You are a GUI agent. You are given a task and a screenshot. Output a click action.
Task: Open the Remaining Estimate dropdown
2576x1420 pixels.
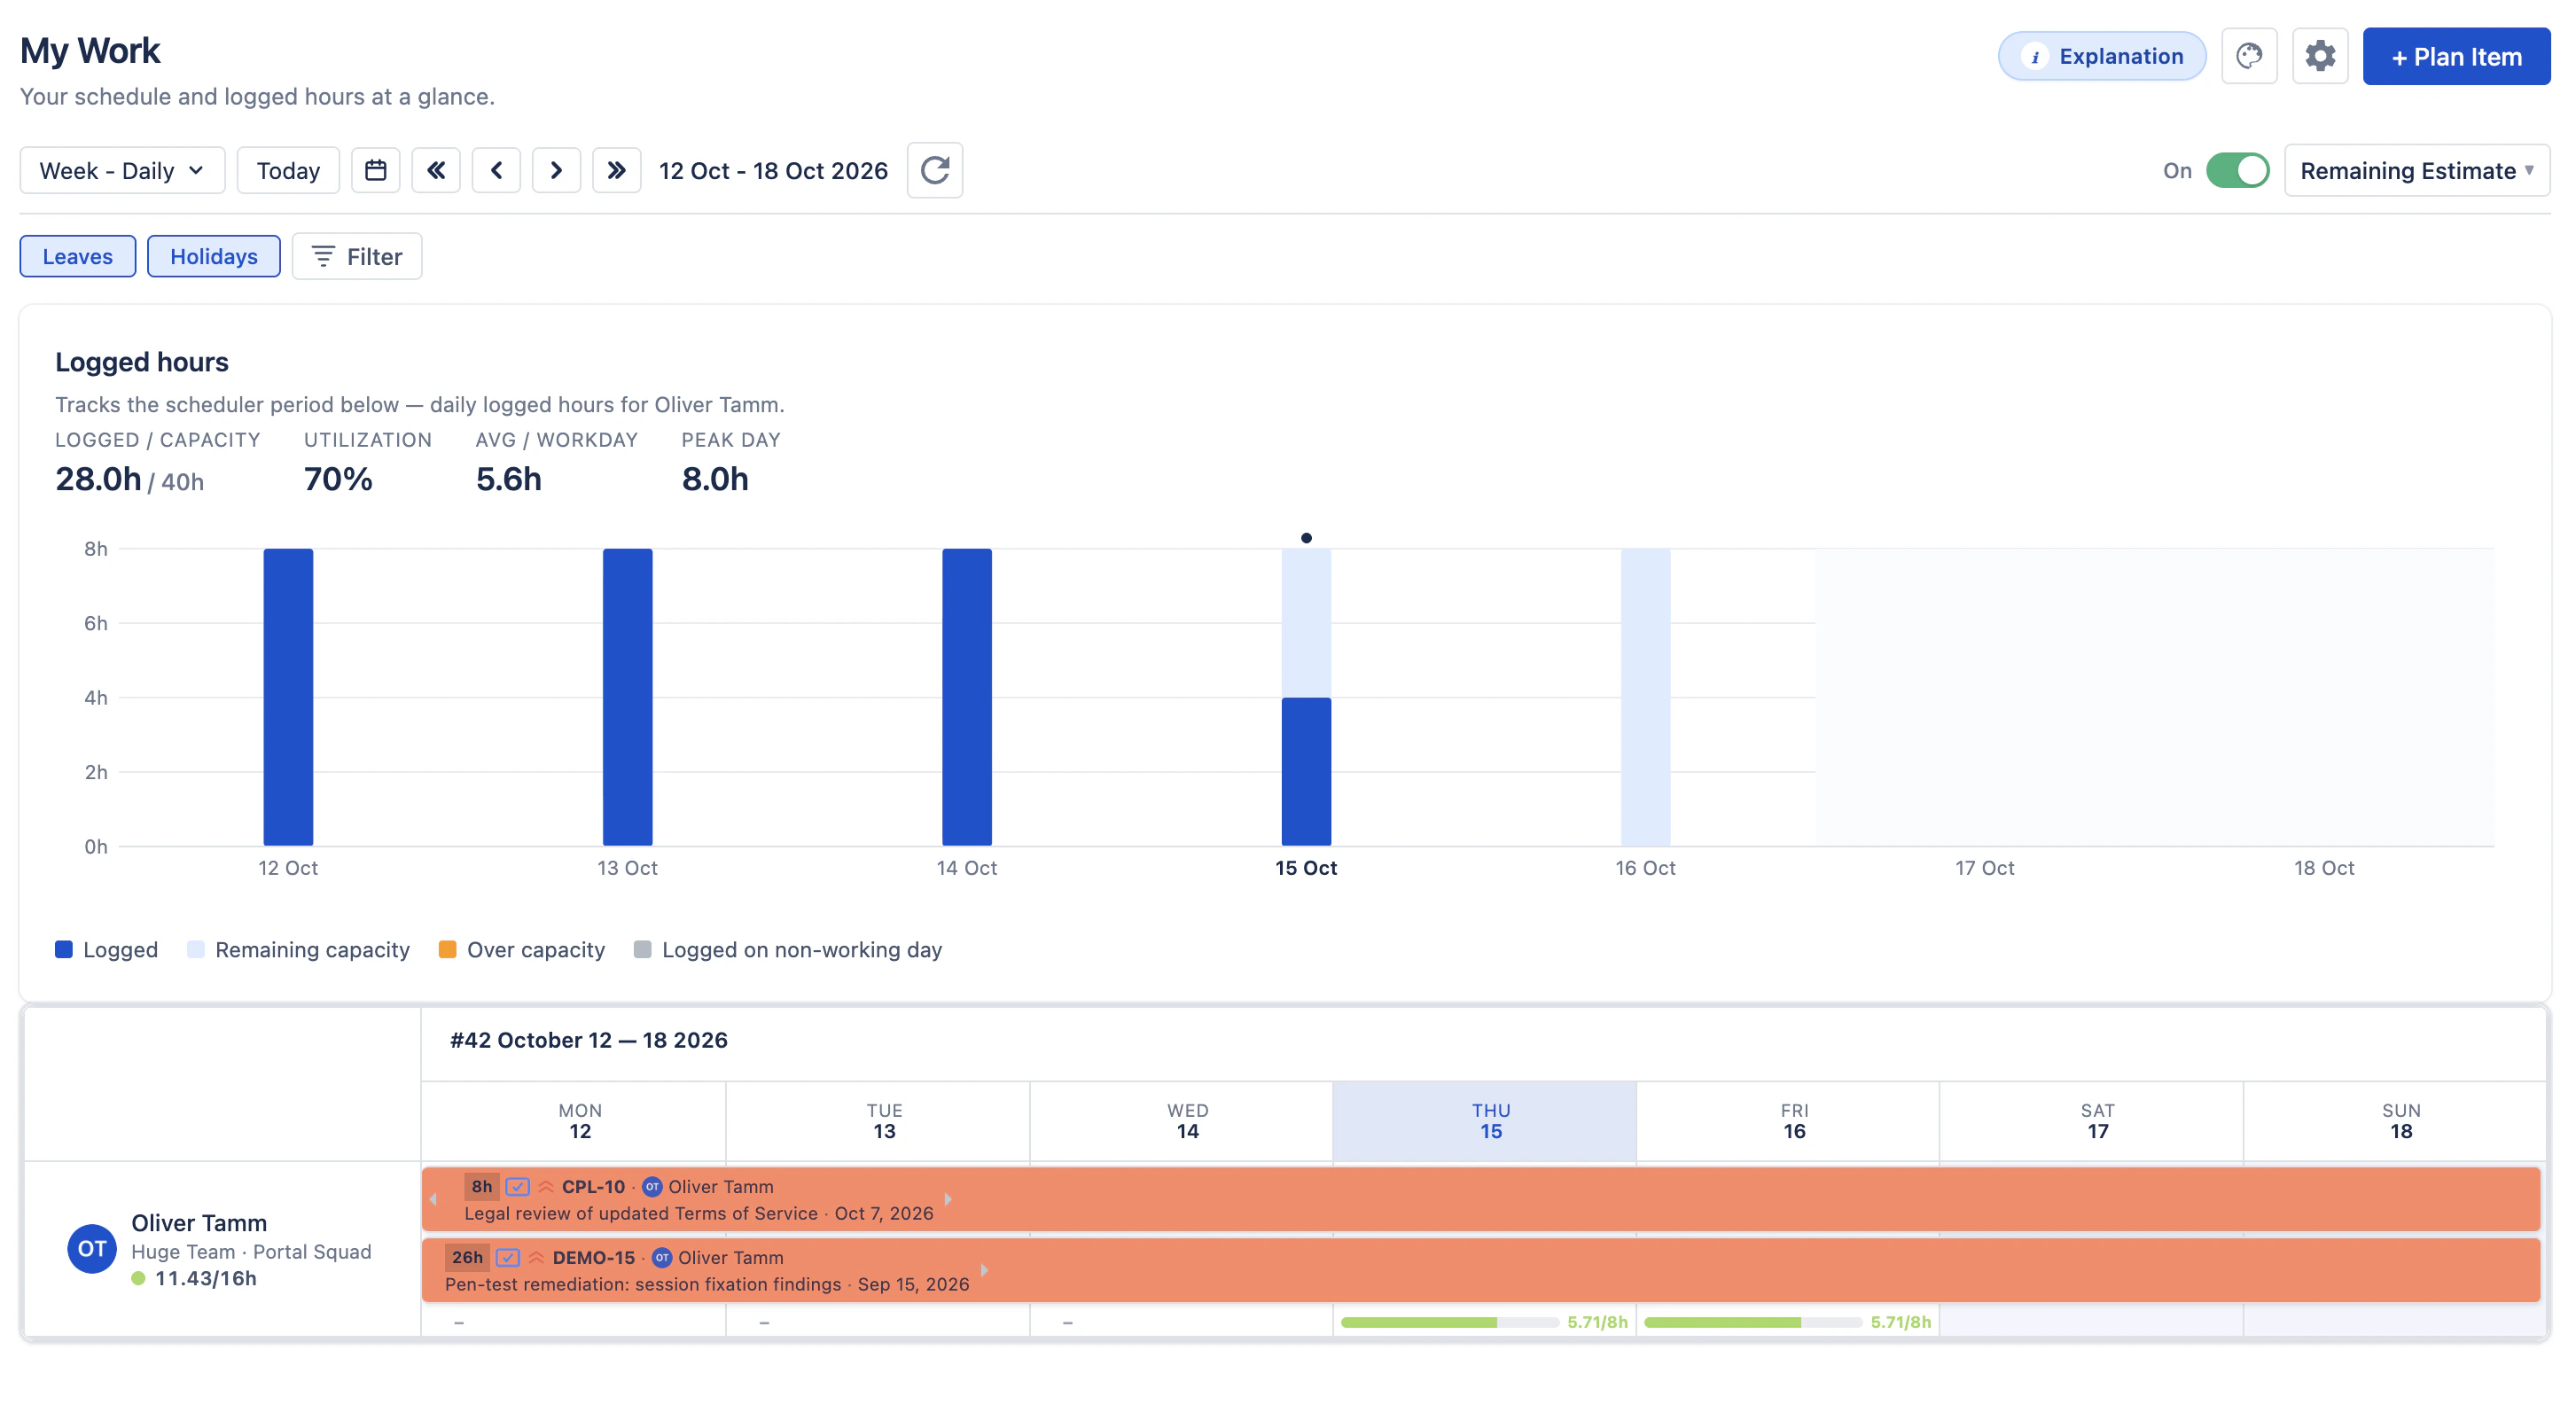point(2417,170)
